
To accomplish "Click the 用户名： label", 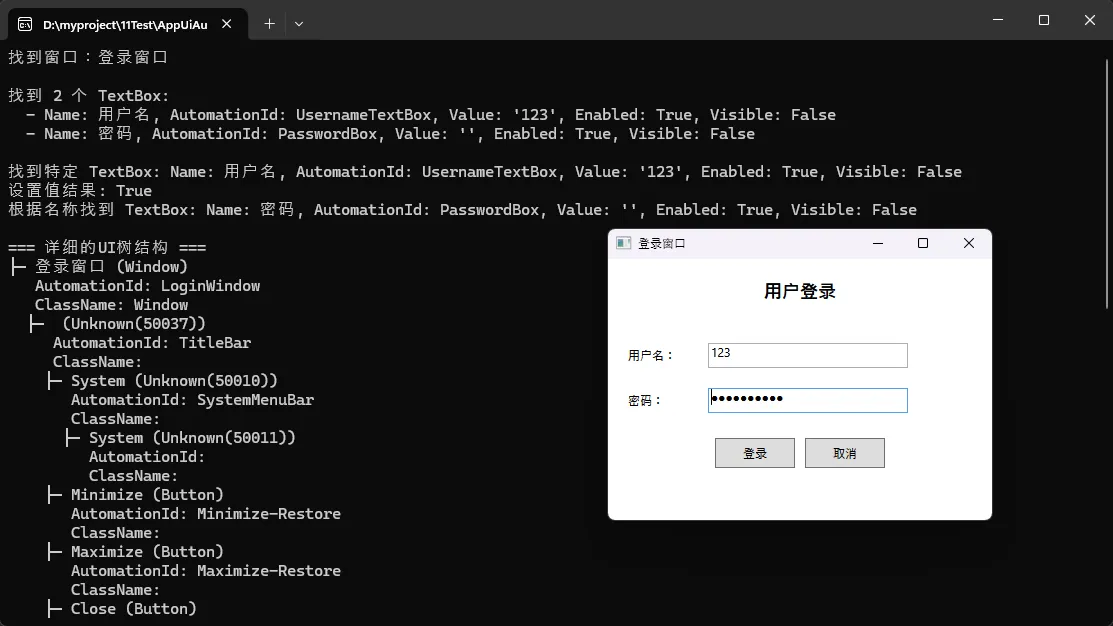I will click(x=651, y=356).
